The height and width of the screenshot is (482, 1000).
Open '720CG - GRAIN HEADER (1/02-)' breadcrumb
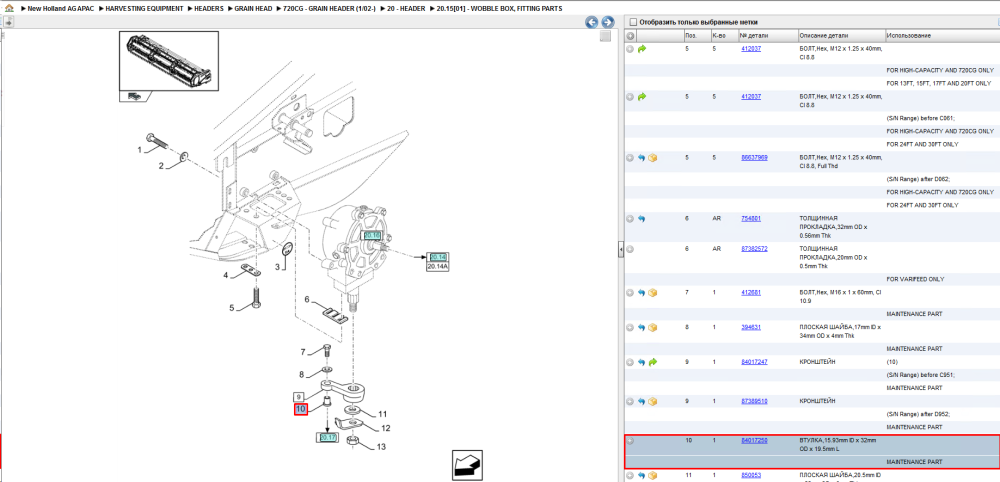(329, 9)
